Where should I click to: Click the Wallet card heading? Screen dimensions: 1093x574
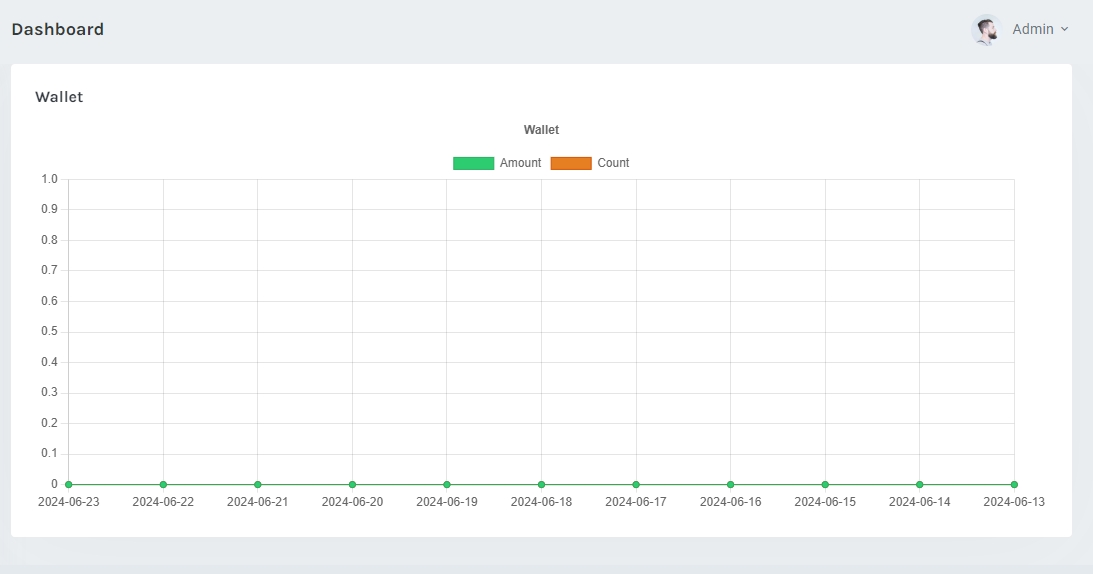click(x=59, y=97)
